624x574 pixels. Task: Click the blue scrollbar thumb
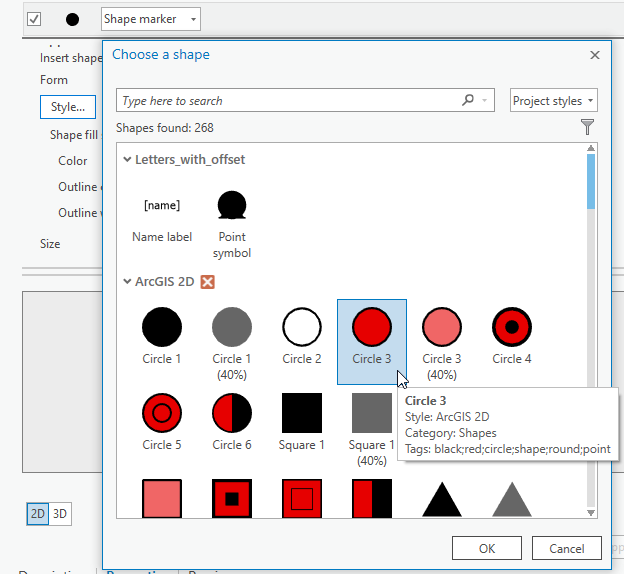(x=591, y=182)
